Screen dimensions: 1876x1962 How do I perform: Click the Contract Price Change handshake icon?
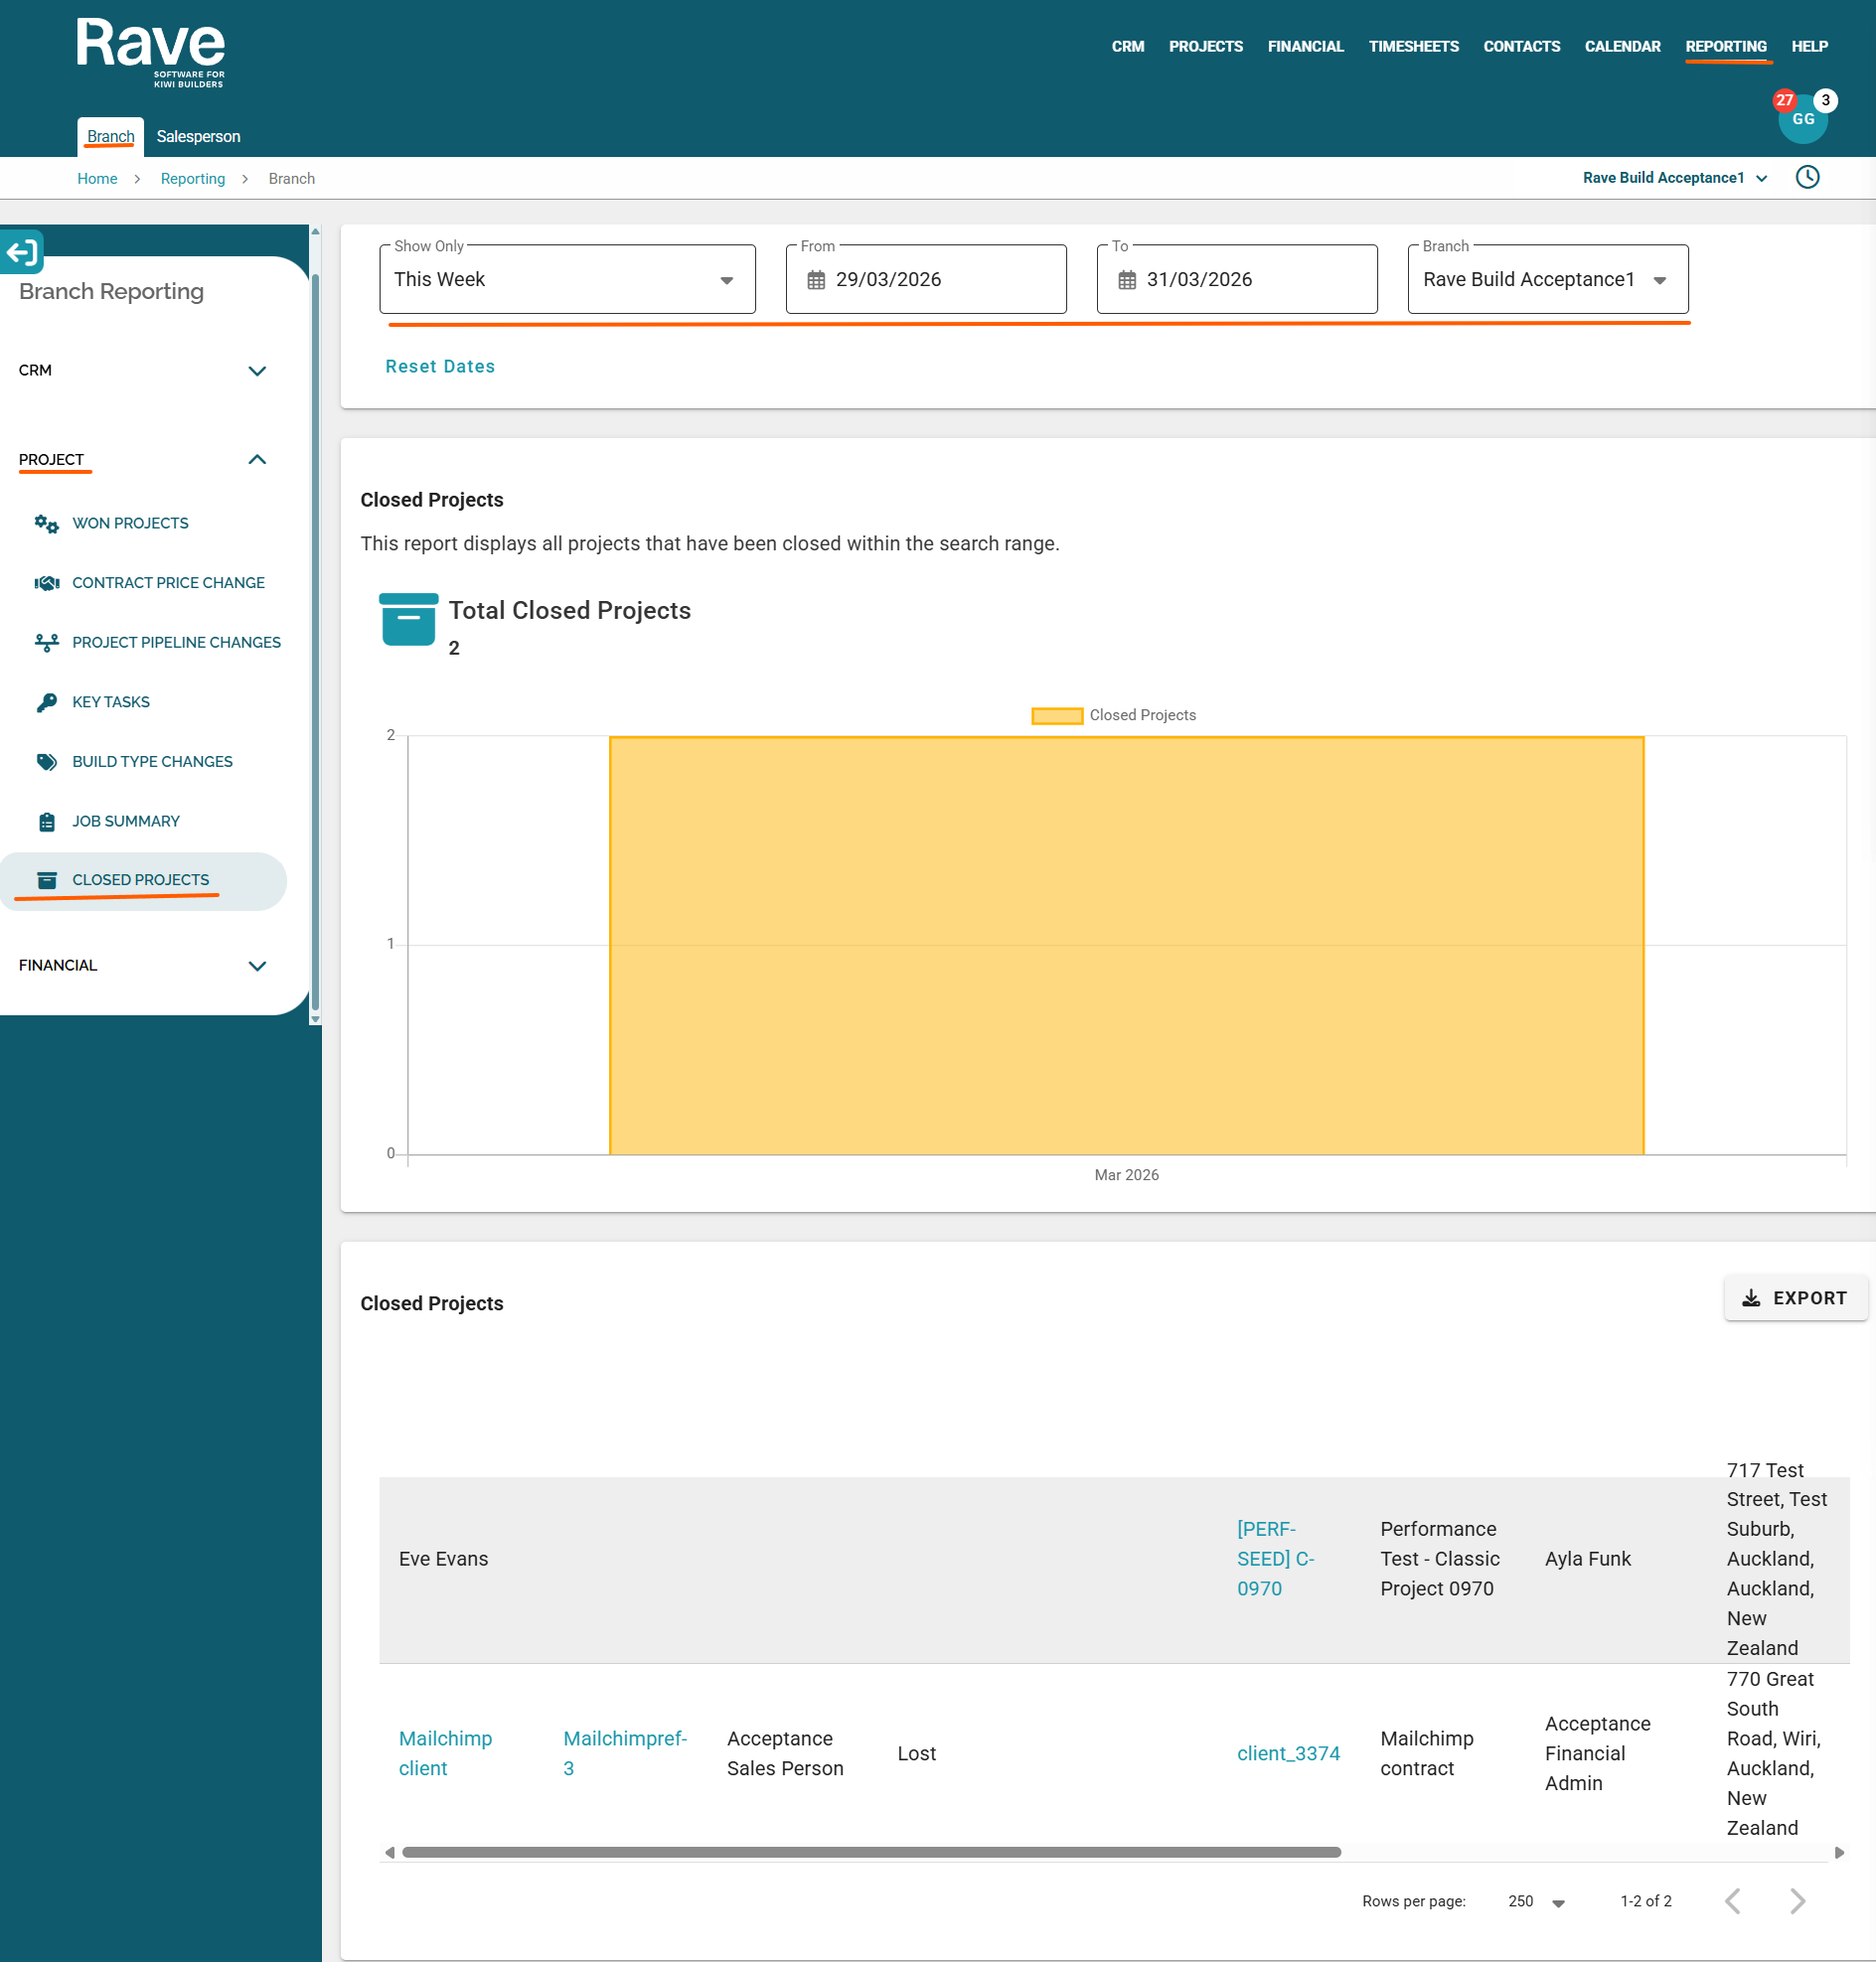coord(46,583)
